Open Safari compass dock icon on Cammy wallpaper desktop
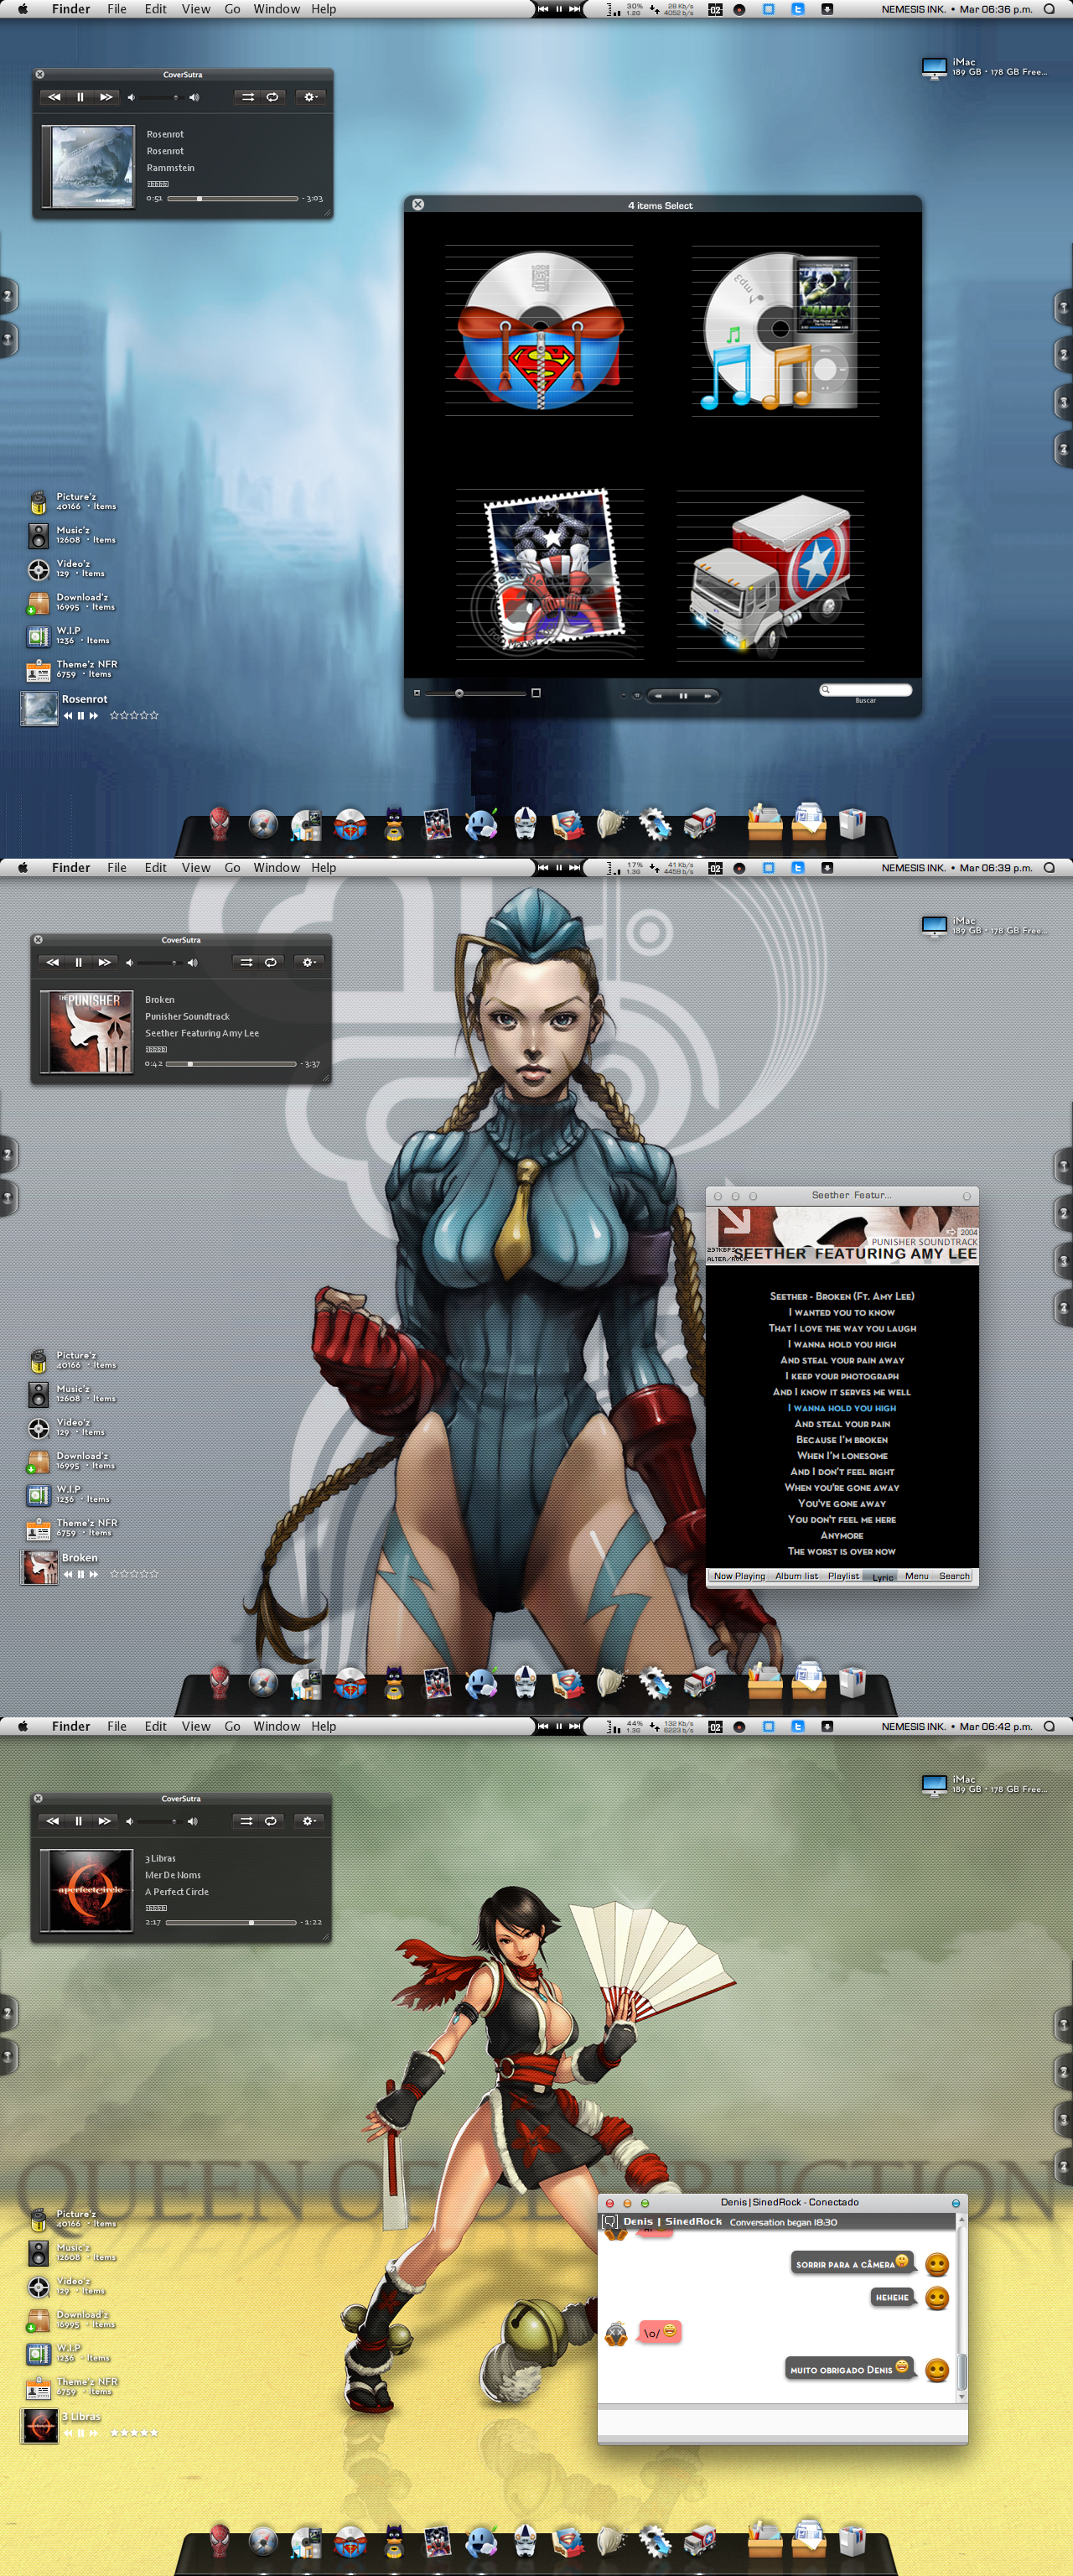The width and height of the screenshot is (1073, 2576). [262, 1683]
